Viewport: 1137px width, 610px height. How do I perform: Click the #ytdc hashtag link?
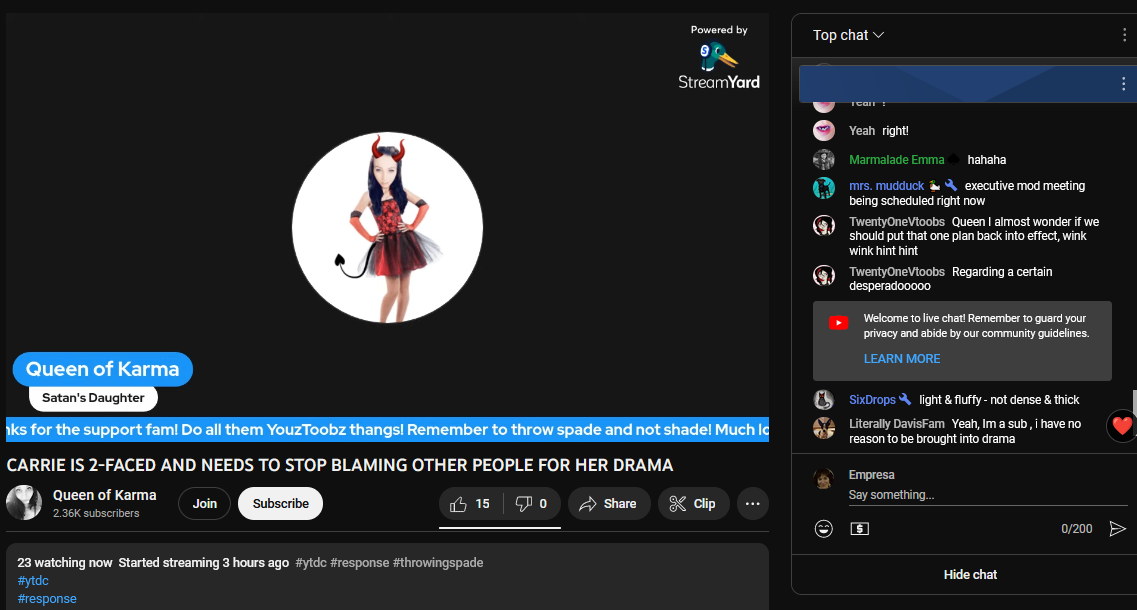coord(33,580)
